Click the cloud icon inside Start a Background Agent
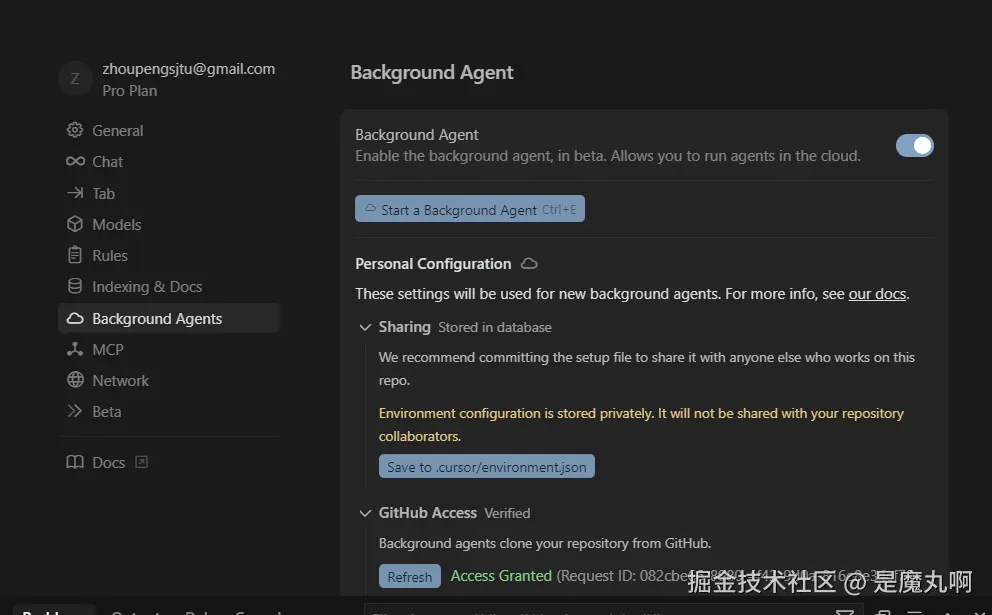The height and width of the screenshot is (615, 992). (x=370, y=208)
